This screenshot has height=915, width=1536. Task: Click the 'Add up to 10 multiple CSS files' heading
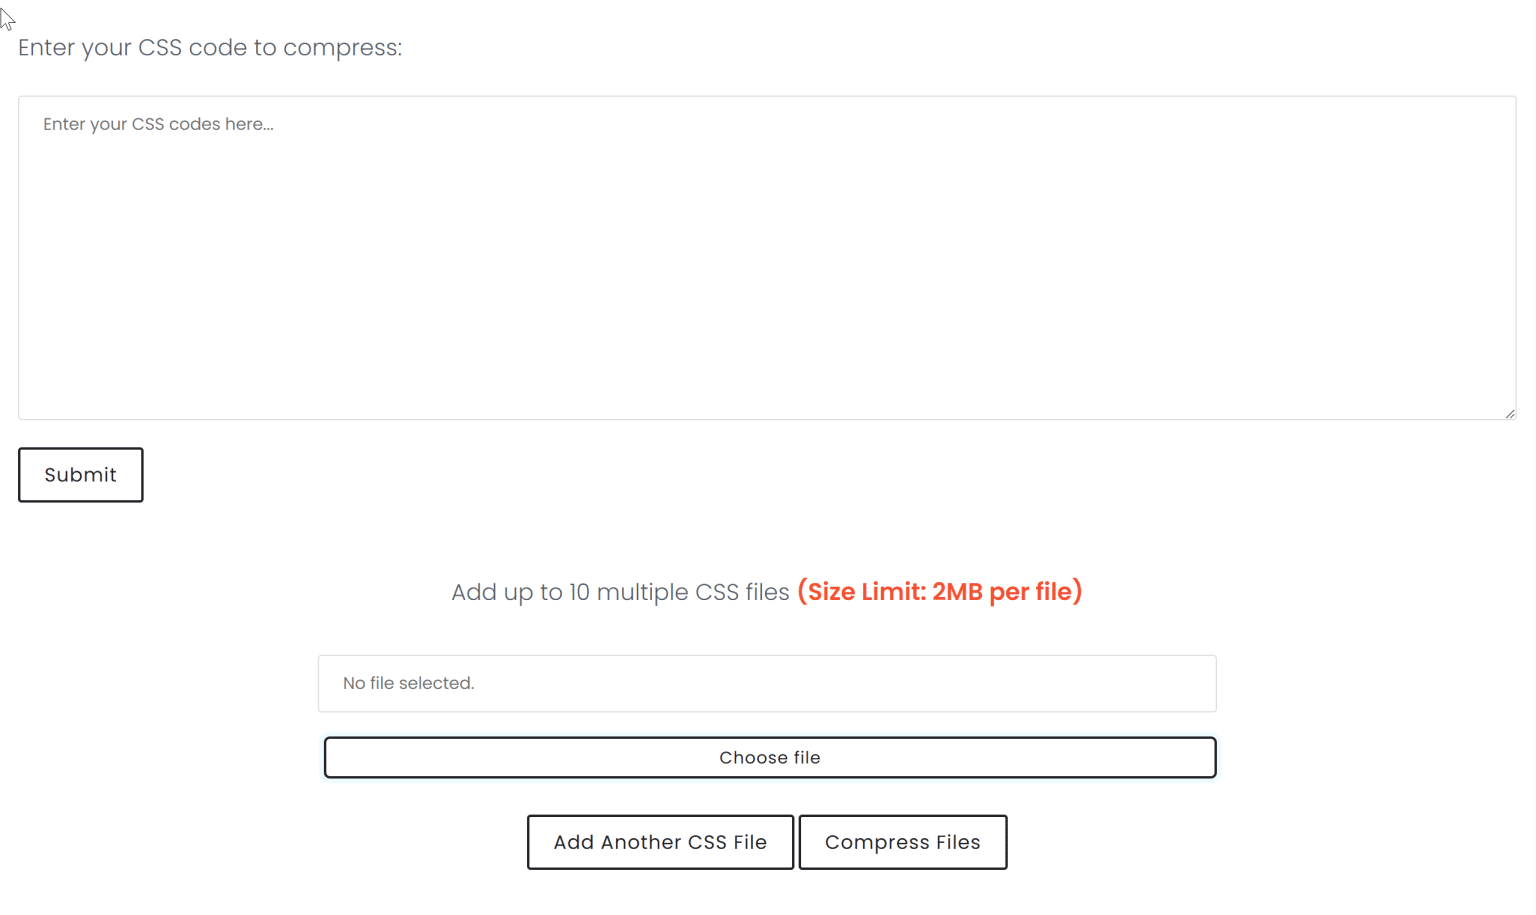point(619,592)
